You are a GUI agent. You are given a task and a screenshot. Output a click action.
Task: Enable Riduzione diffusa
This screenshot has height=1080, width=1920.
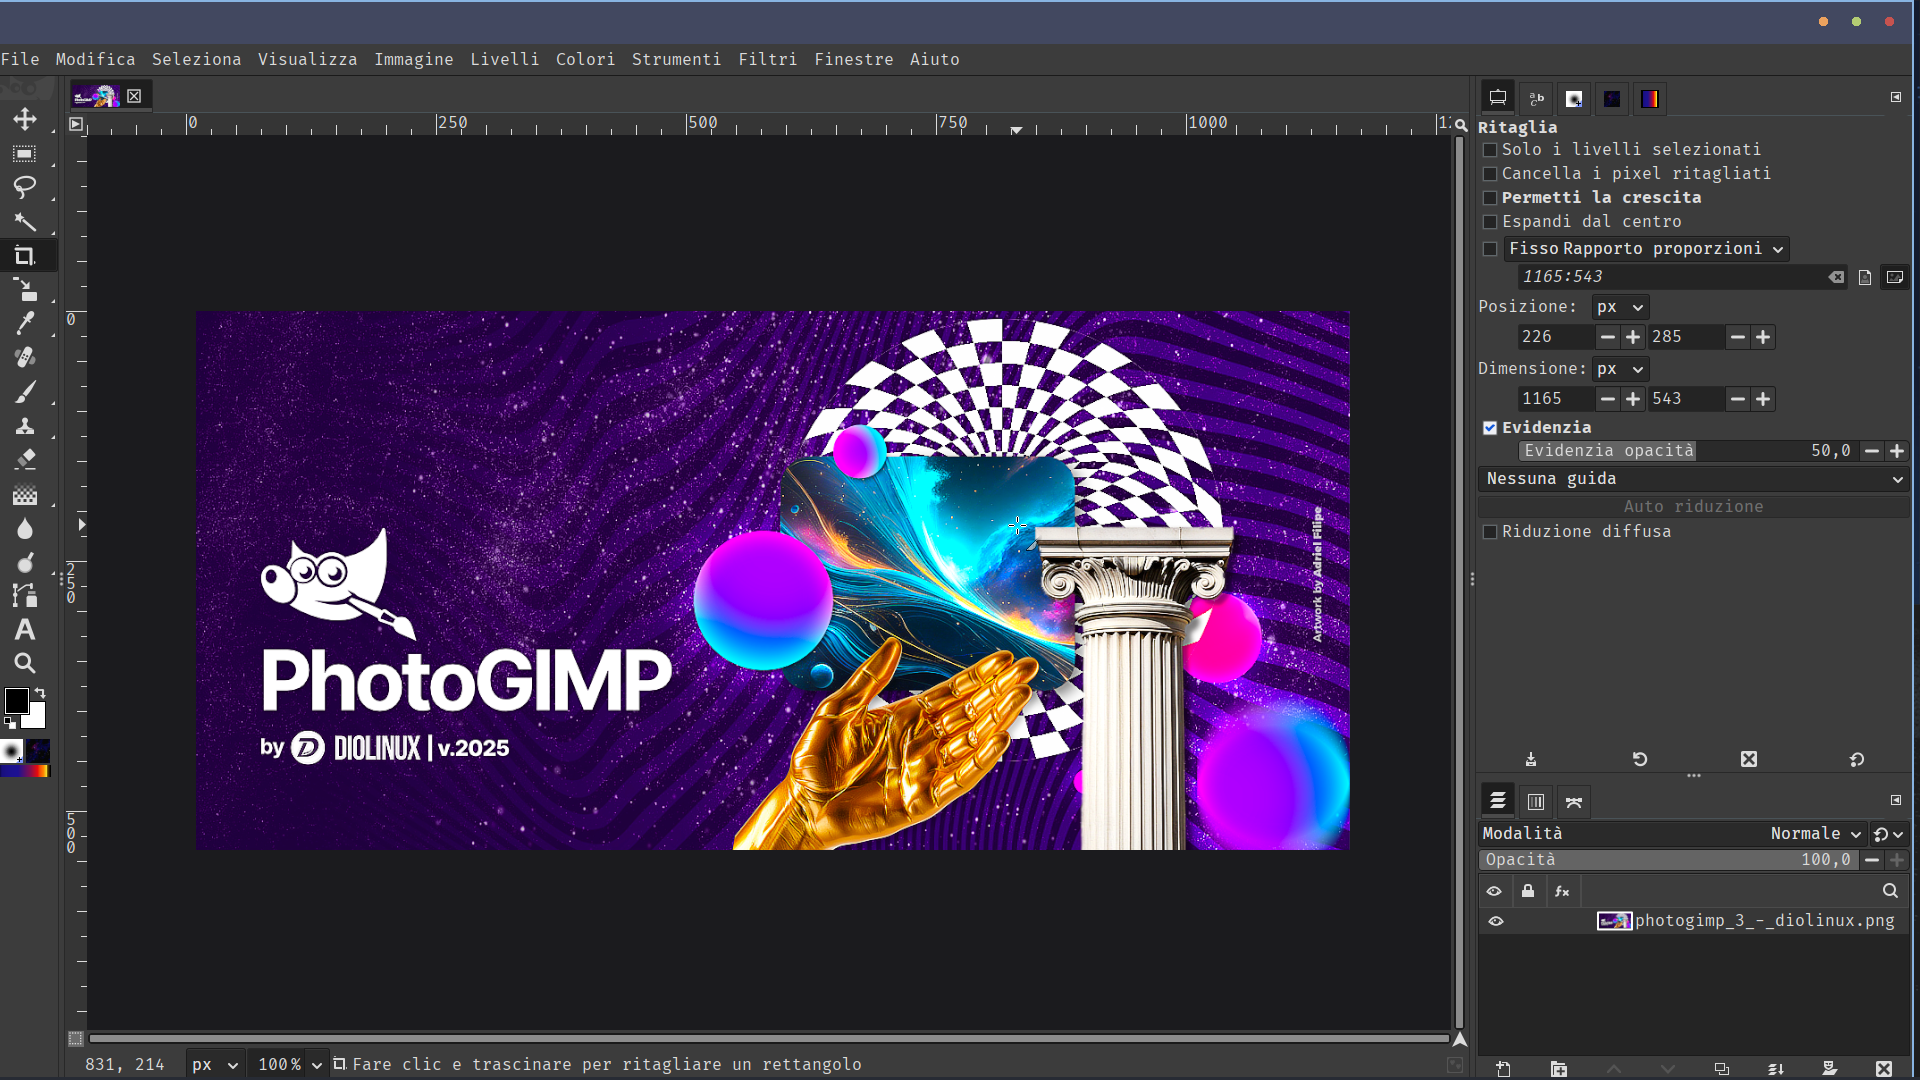pos(1490,532)
